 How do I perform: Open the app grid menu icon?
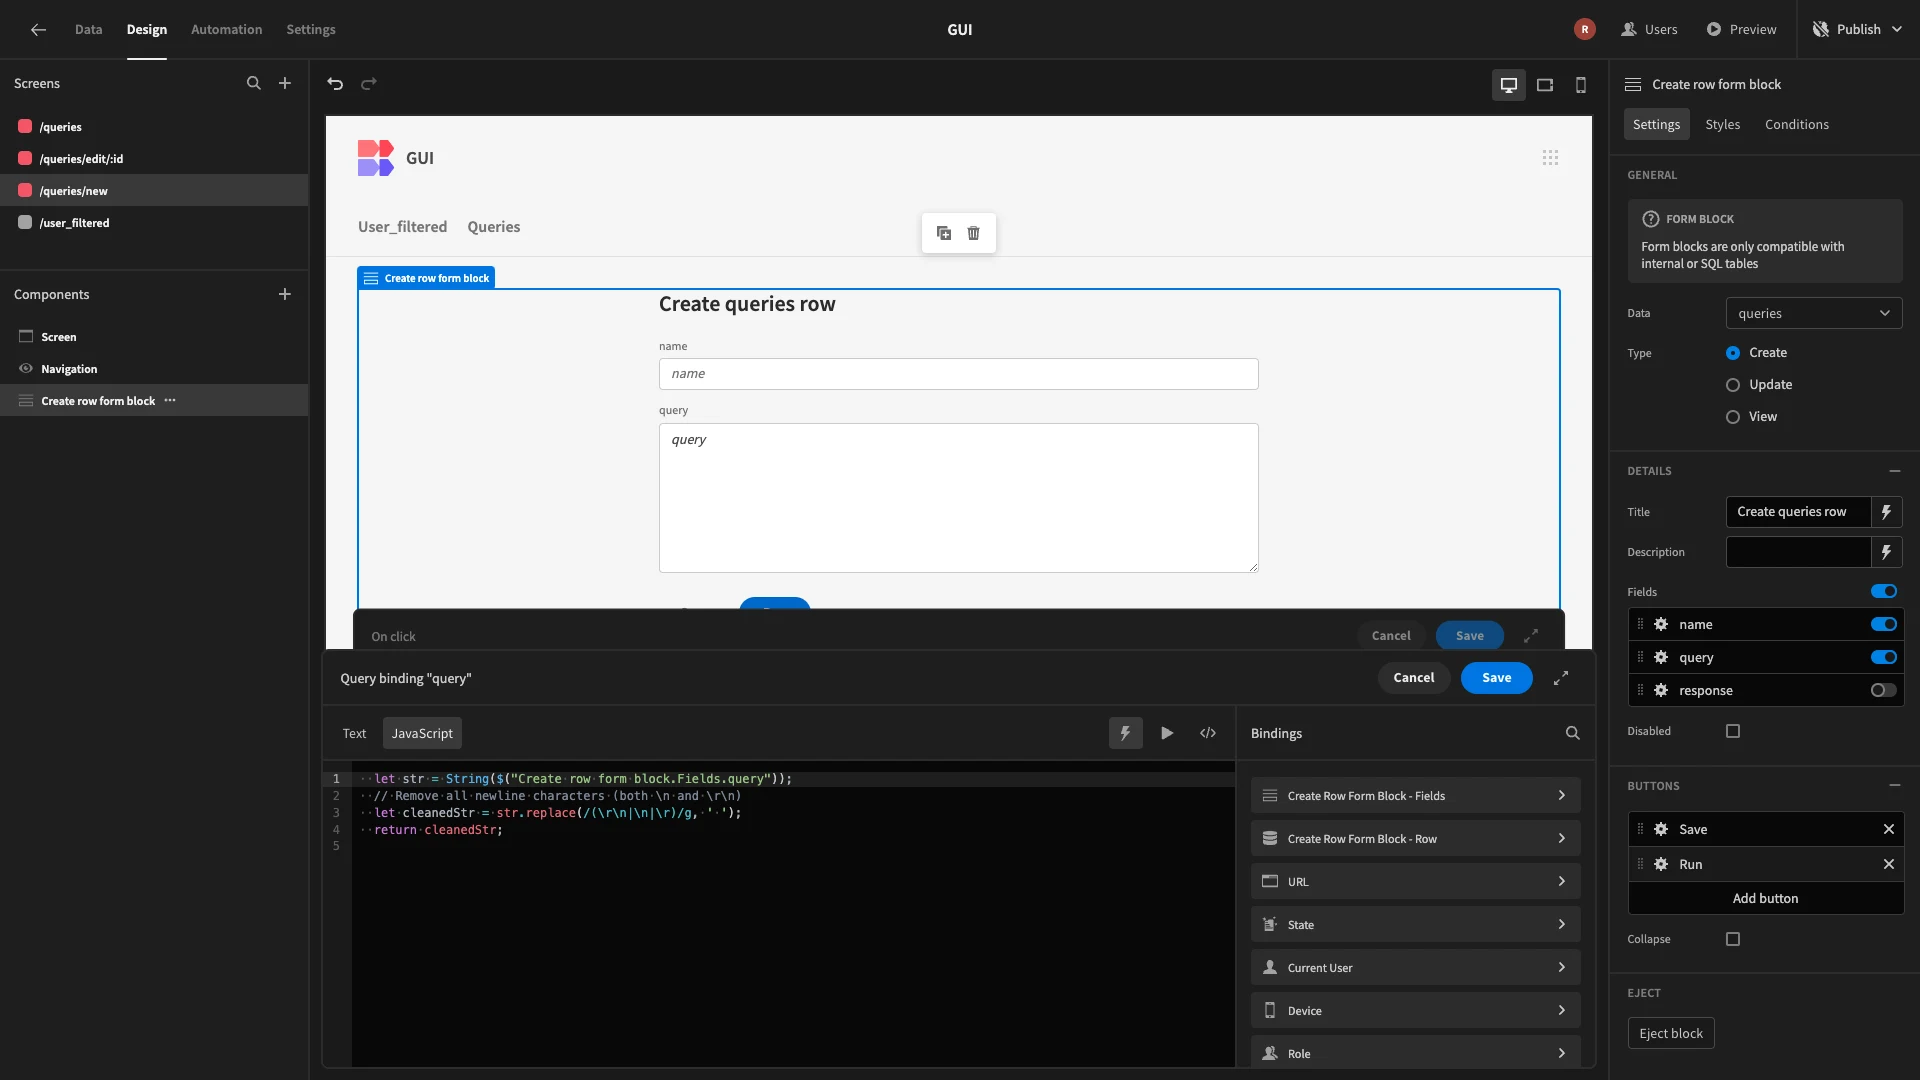[x=1550, y=158]
